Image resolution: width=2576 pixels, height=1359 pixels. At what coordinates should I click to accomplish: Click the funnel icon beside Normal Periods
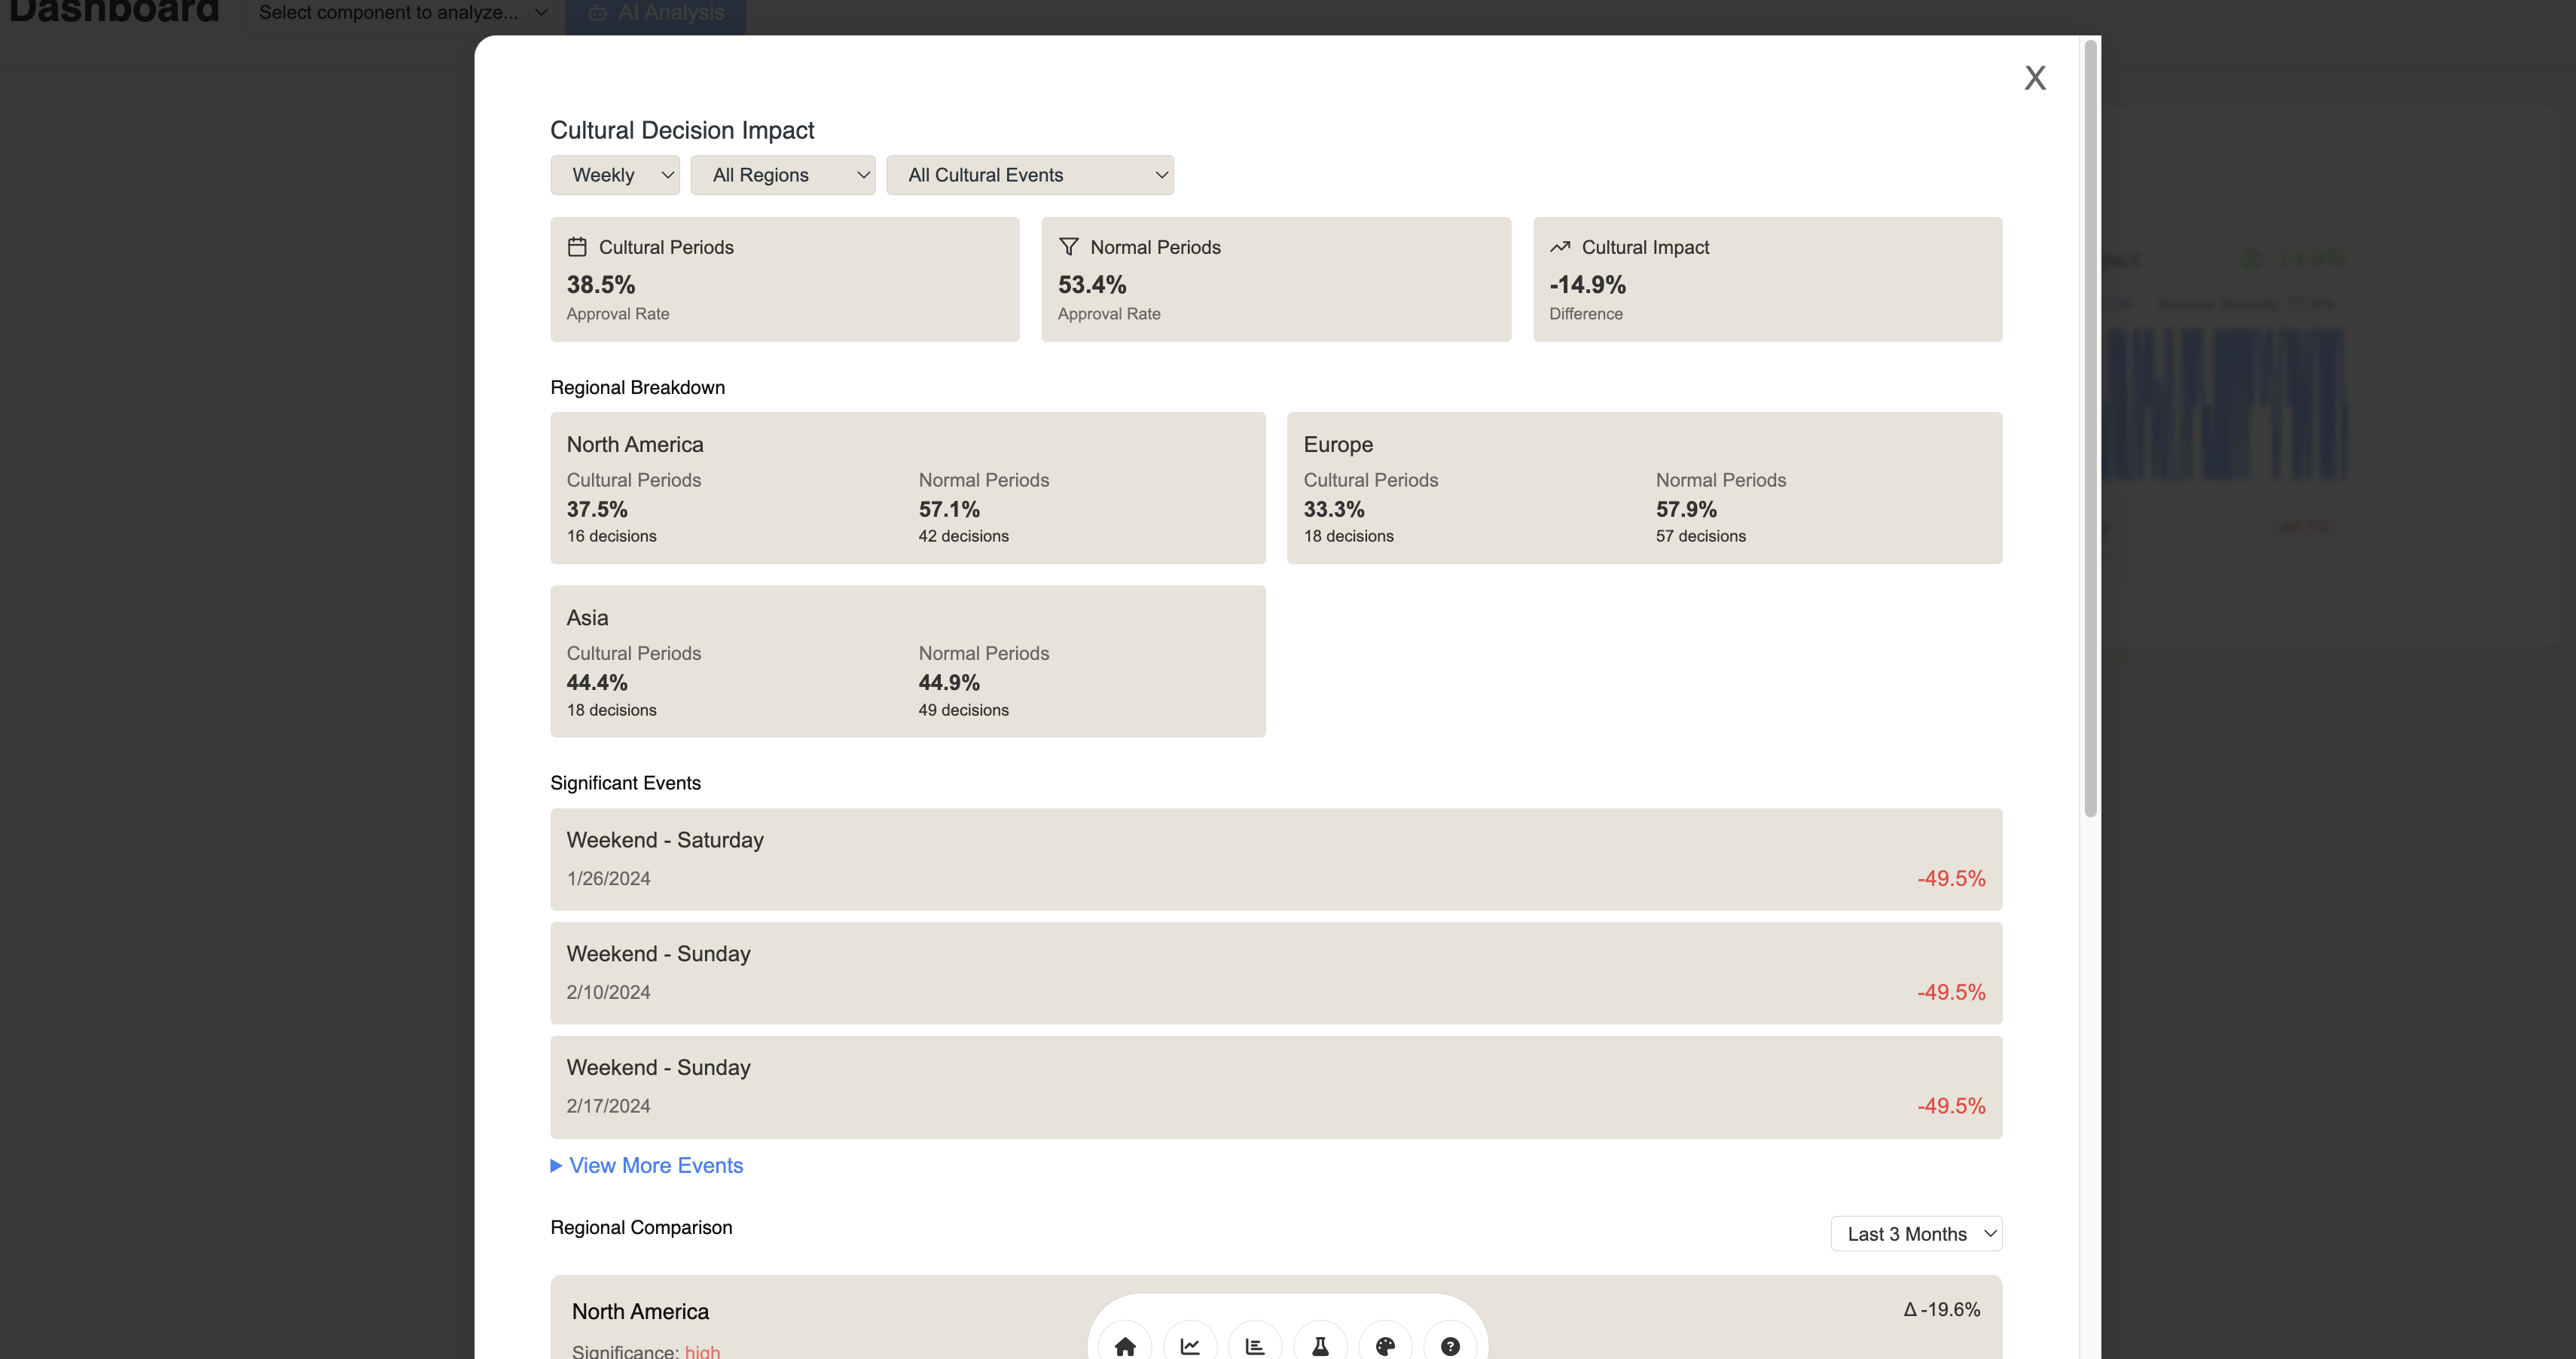(1068, 247)
